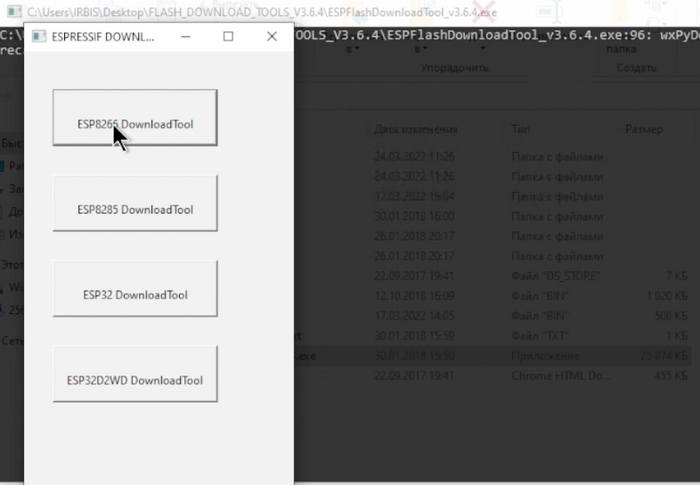This screenshot has height=485, width=700.
Task: Click the console window title icon
Action: click(x=14, y=12)
